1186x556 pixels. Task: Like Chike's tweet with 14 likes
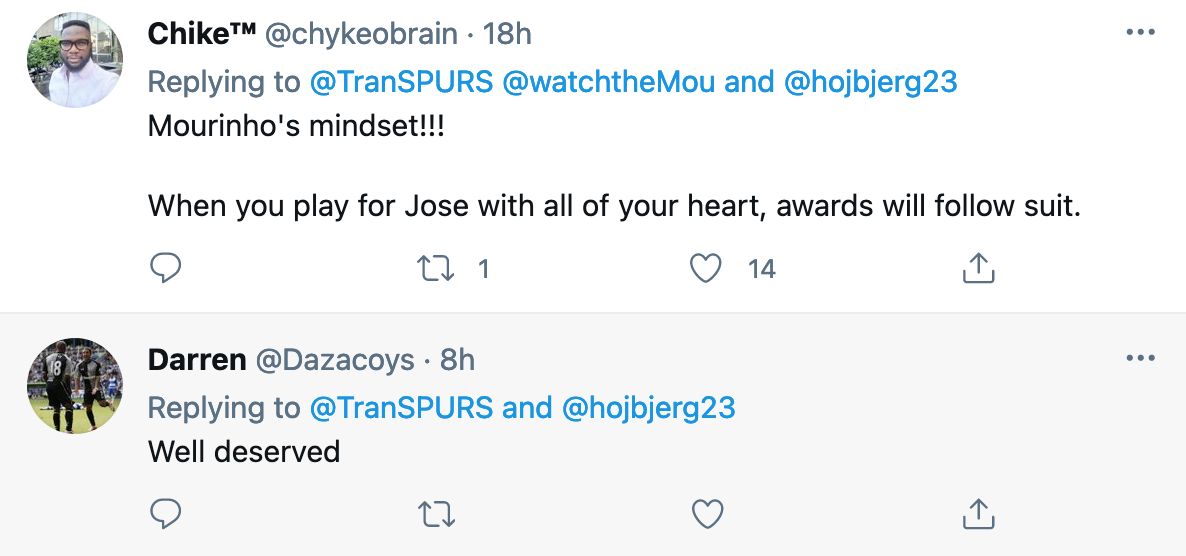click(x=707, y=268)
